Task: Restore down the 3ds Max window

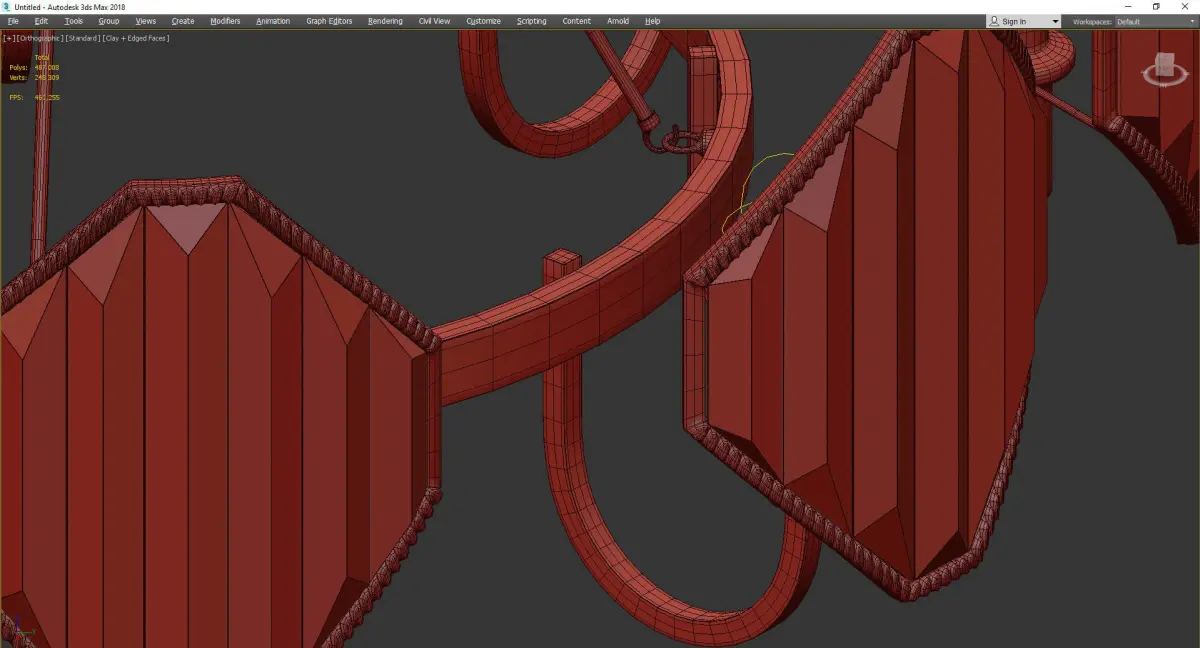Action: point(1156,6)
